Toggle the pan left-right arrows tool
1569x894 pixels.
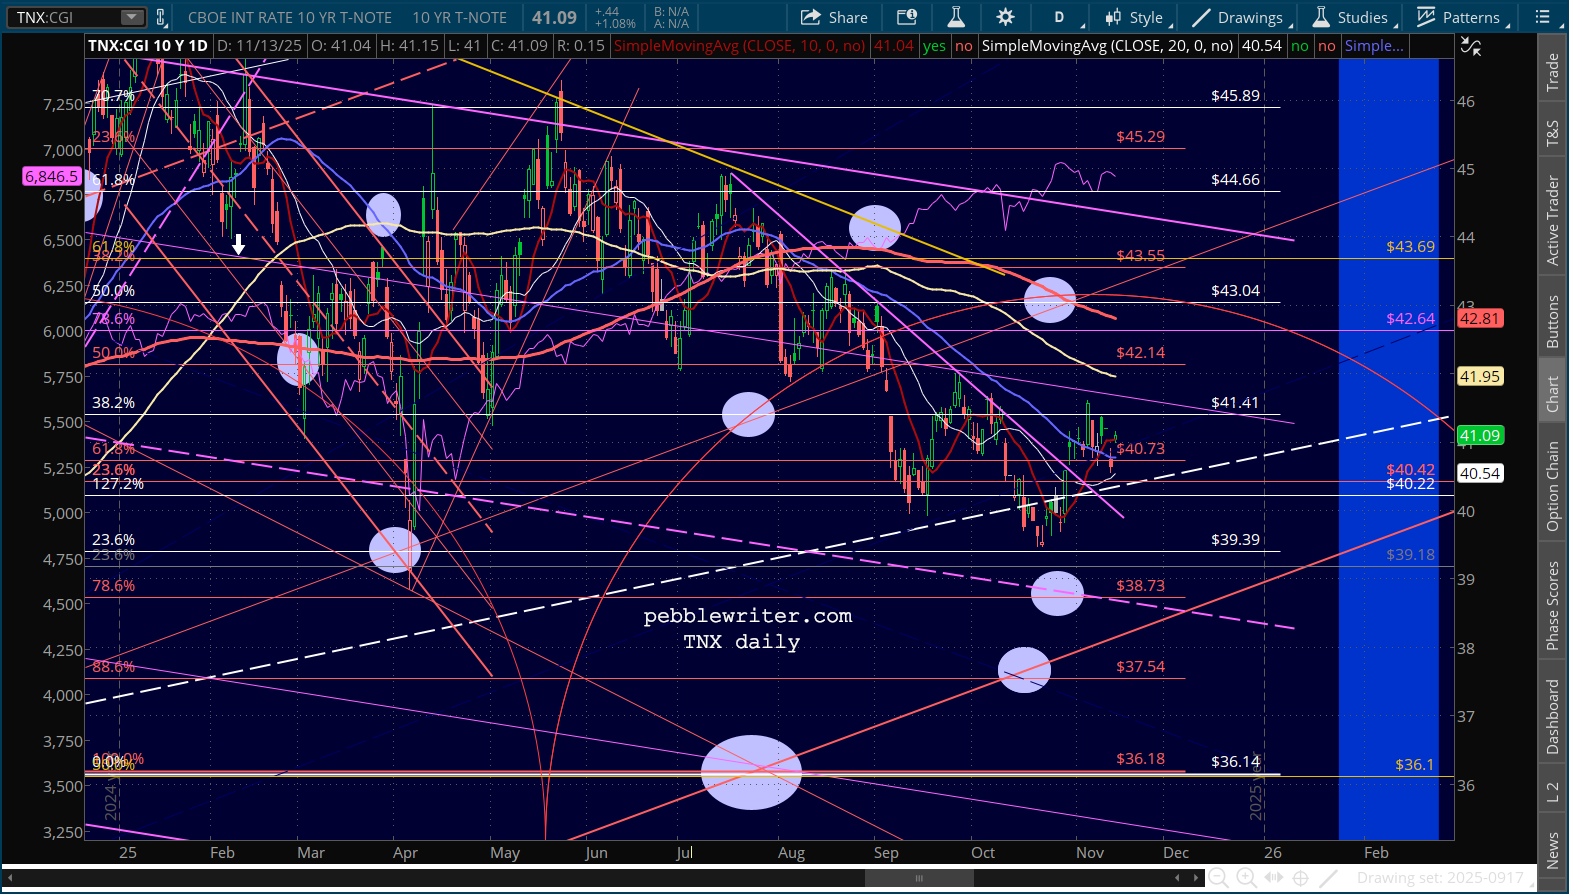pos(1273,878)
